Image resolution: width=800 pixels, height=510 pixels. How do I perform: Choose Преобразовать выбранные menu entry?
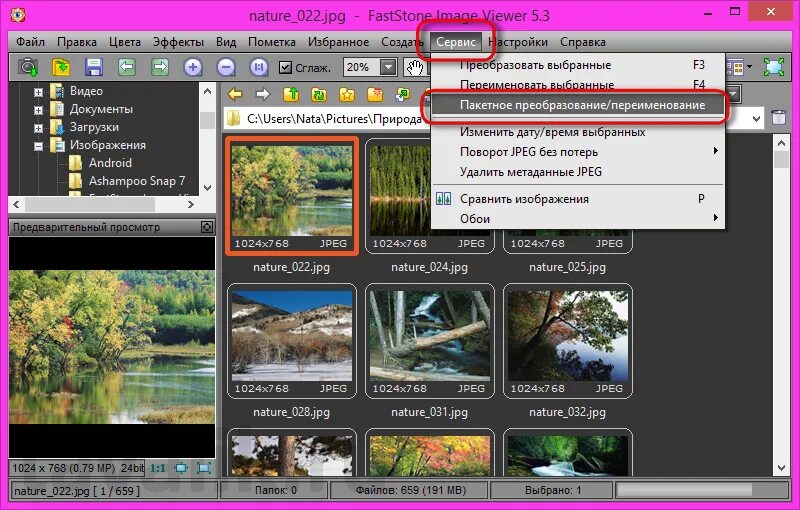(x=579, y=65)
